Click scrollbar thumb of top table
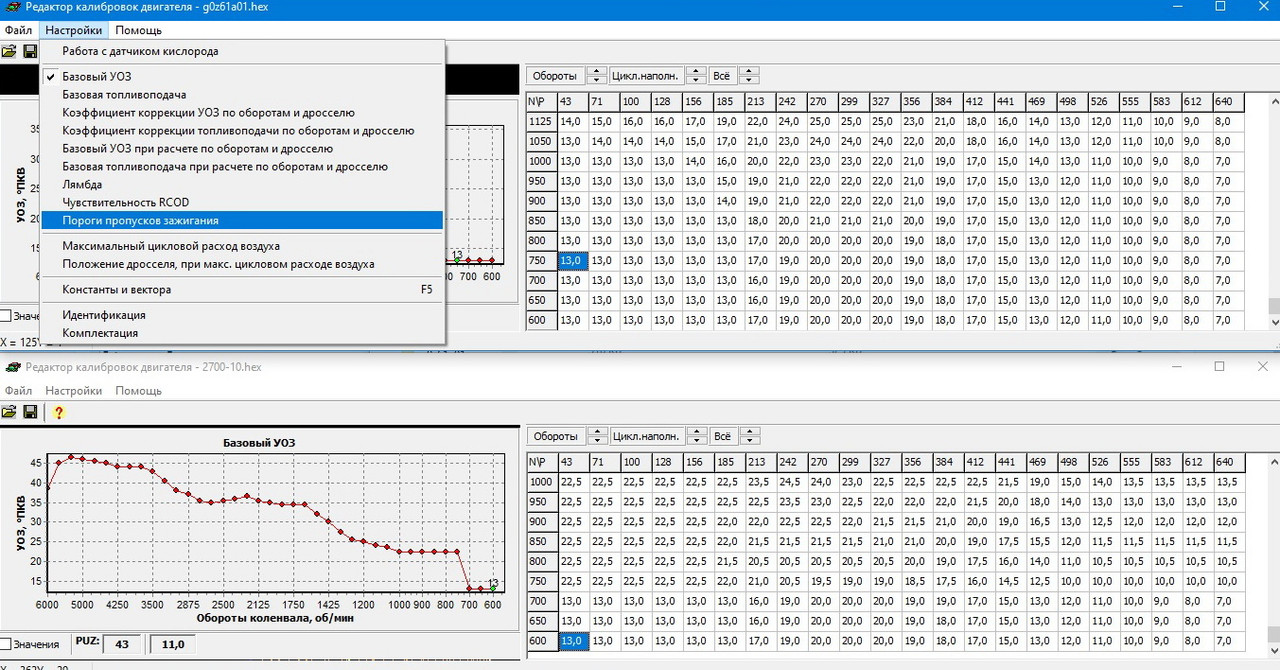The image size is (1280, 670). [1273, 306]
